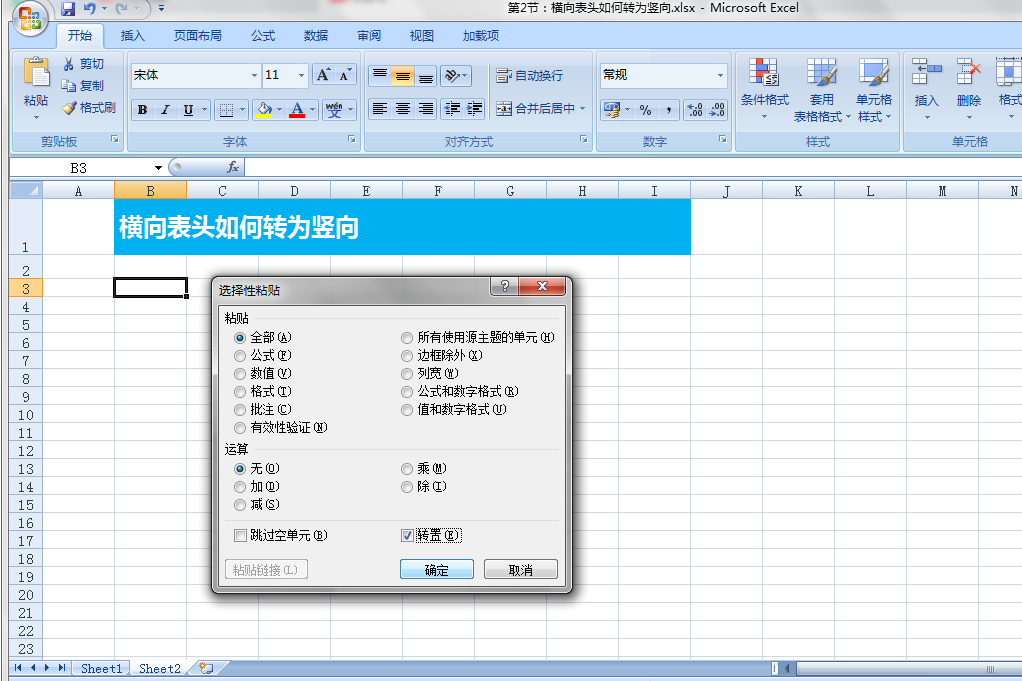This screenshot has width=1022, height=681.
Task: Switch to the 公式 ribbon tab
Action: [x=263, y=36]
